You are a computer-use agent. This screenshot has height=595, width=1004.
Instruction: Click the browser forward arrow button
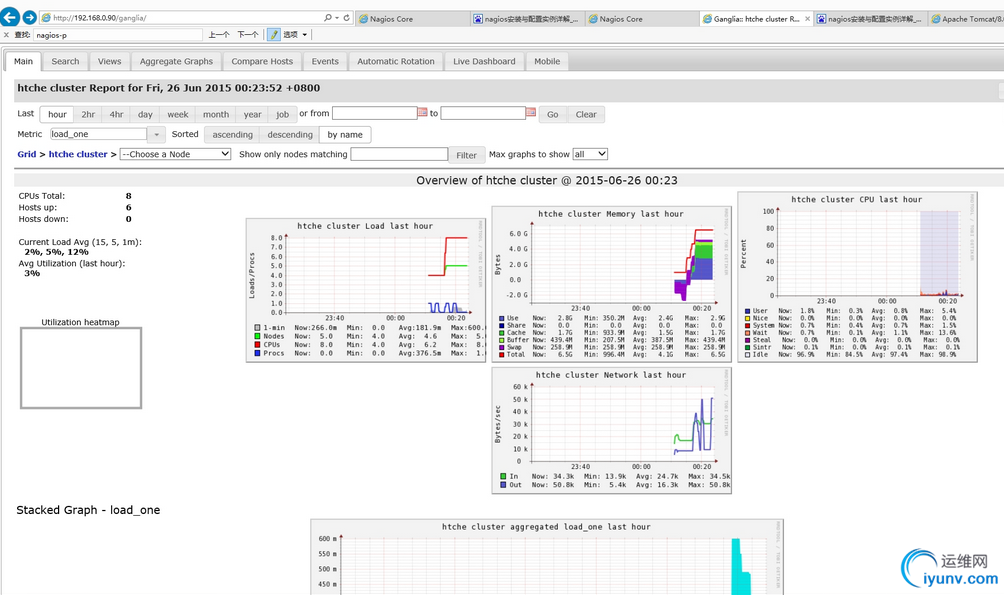29,18
